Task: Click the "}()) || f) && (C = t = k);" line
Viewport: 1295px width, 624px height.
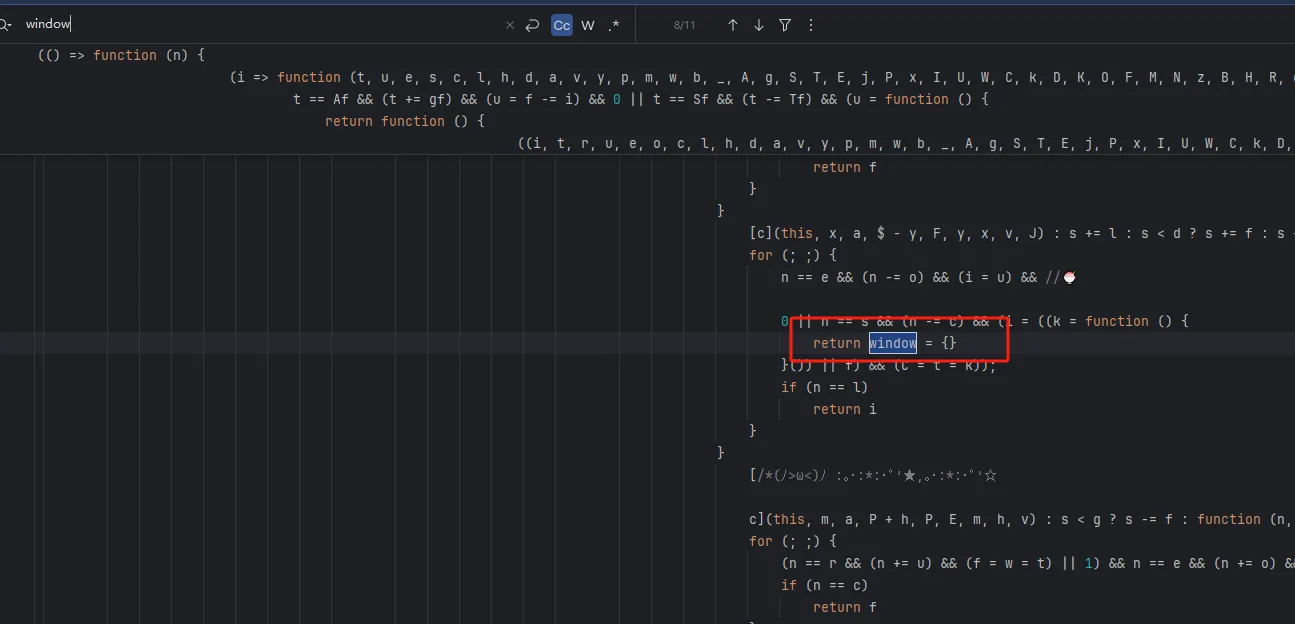Action: point(889,365)
